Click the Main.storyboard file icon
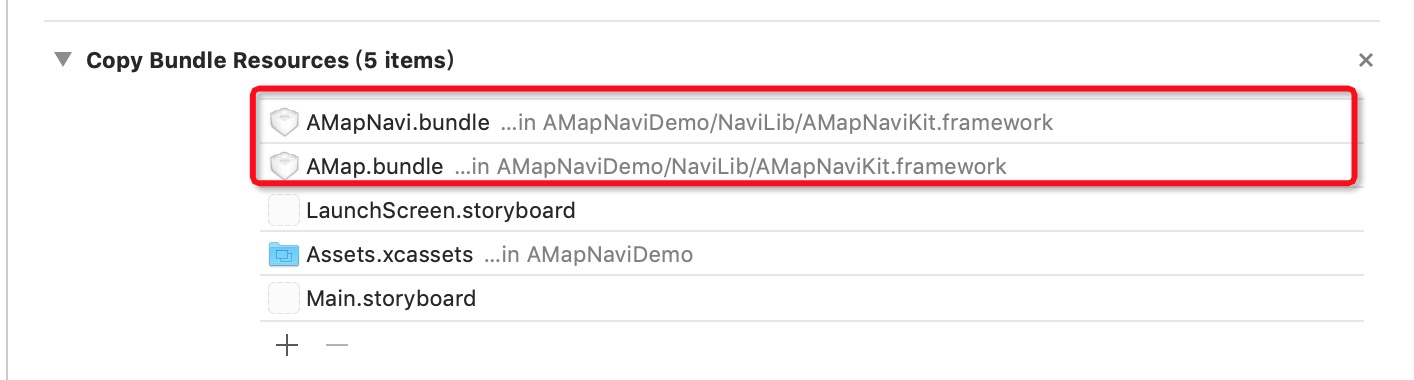This screenshot has height=380, width=1414. pos(285,298)
